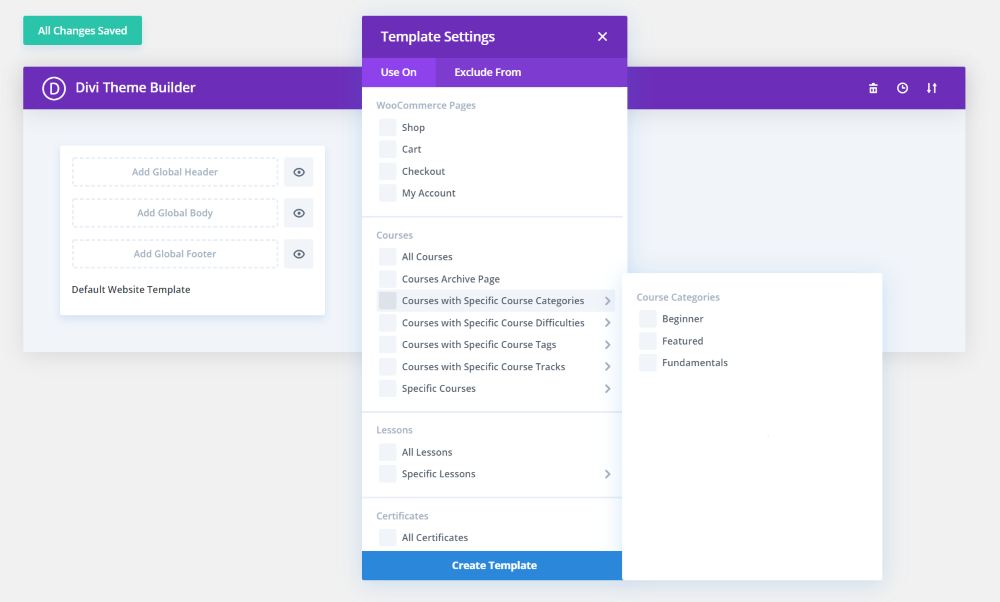1000x602 pixels.
Task: Close the Template Settings dialog
Action: (602, 37)
